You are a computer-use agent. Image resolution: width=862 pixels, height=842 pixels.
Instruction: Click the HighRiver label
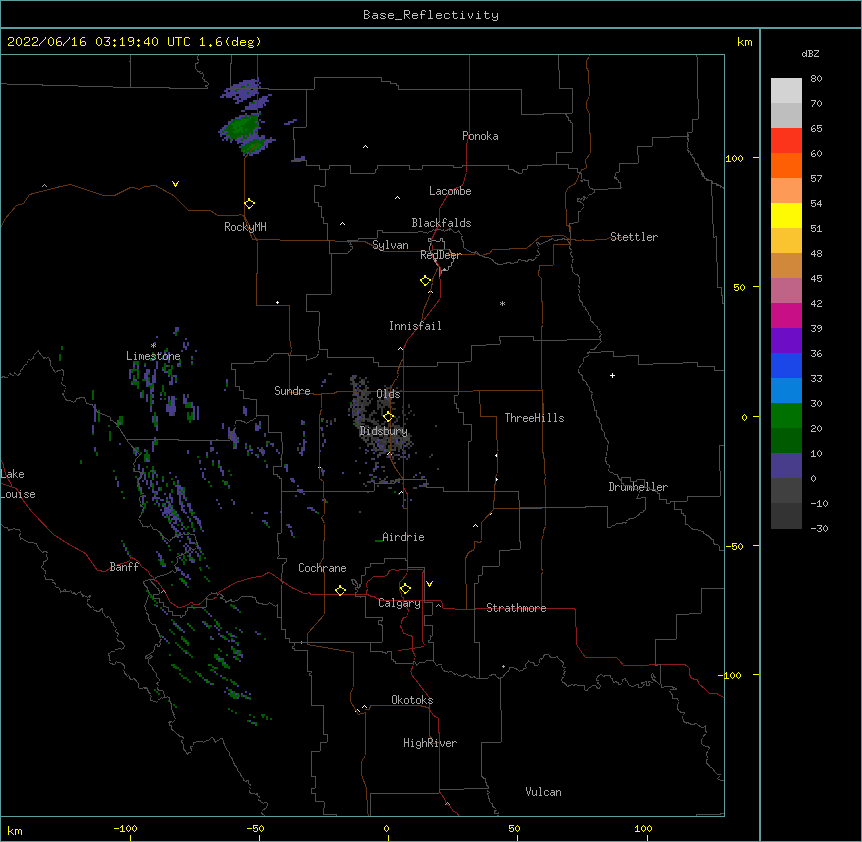(430, 743)
